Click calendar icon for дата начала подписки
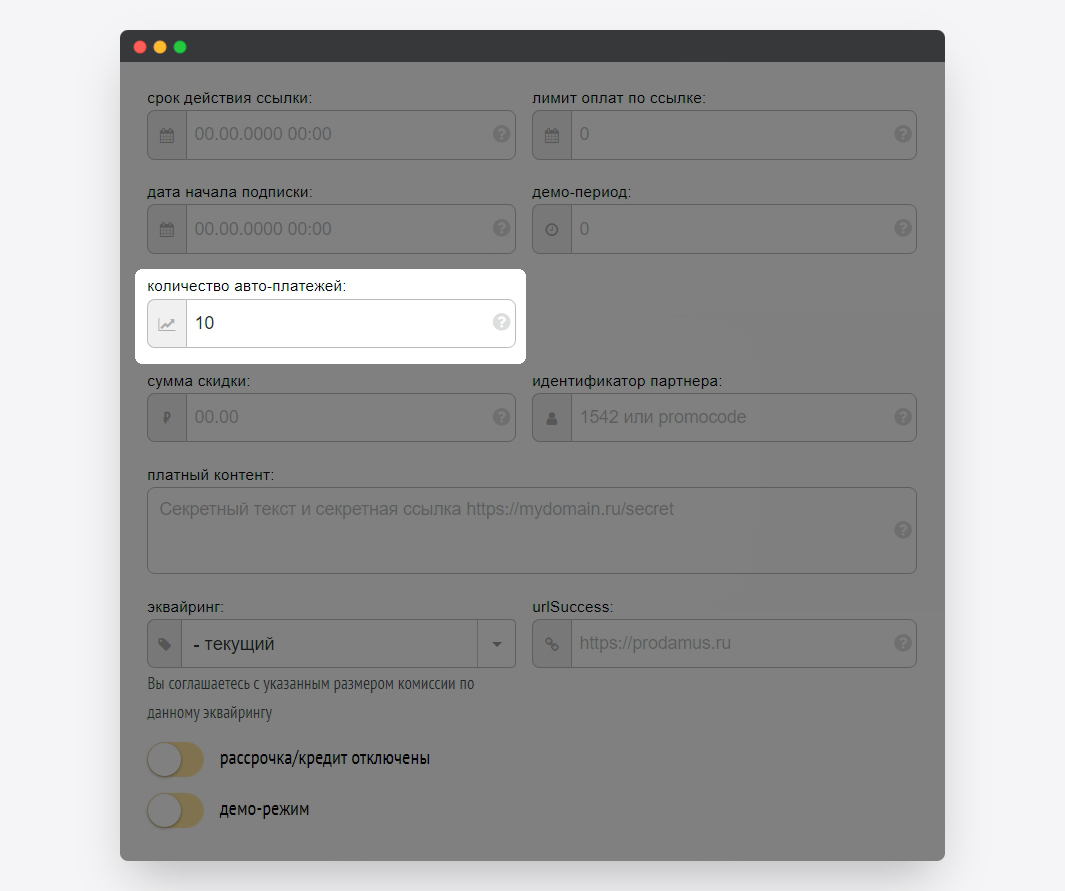Image resolution: width=1065 pixels, height=891 pixels. pos(167,229)
